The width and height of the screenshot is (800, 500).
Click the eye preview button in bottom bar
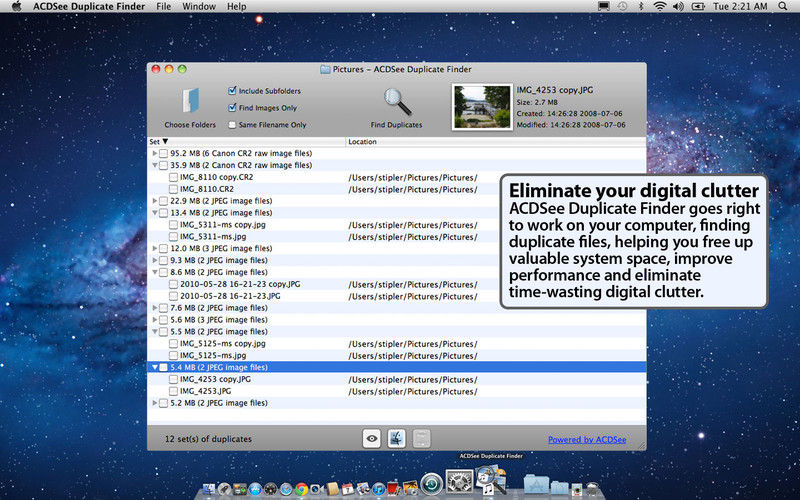pos(371,438)
